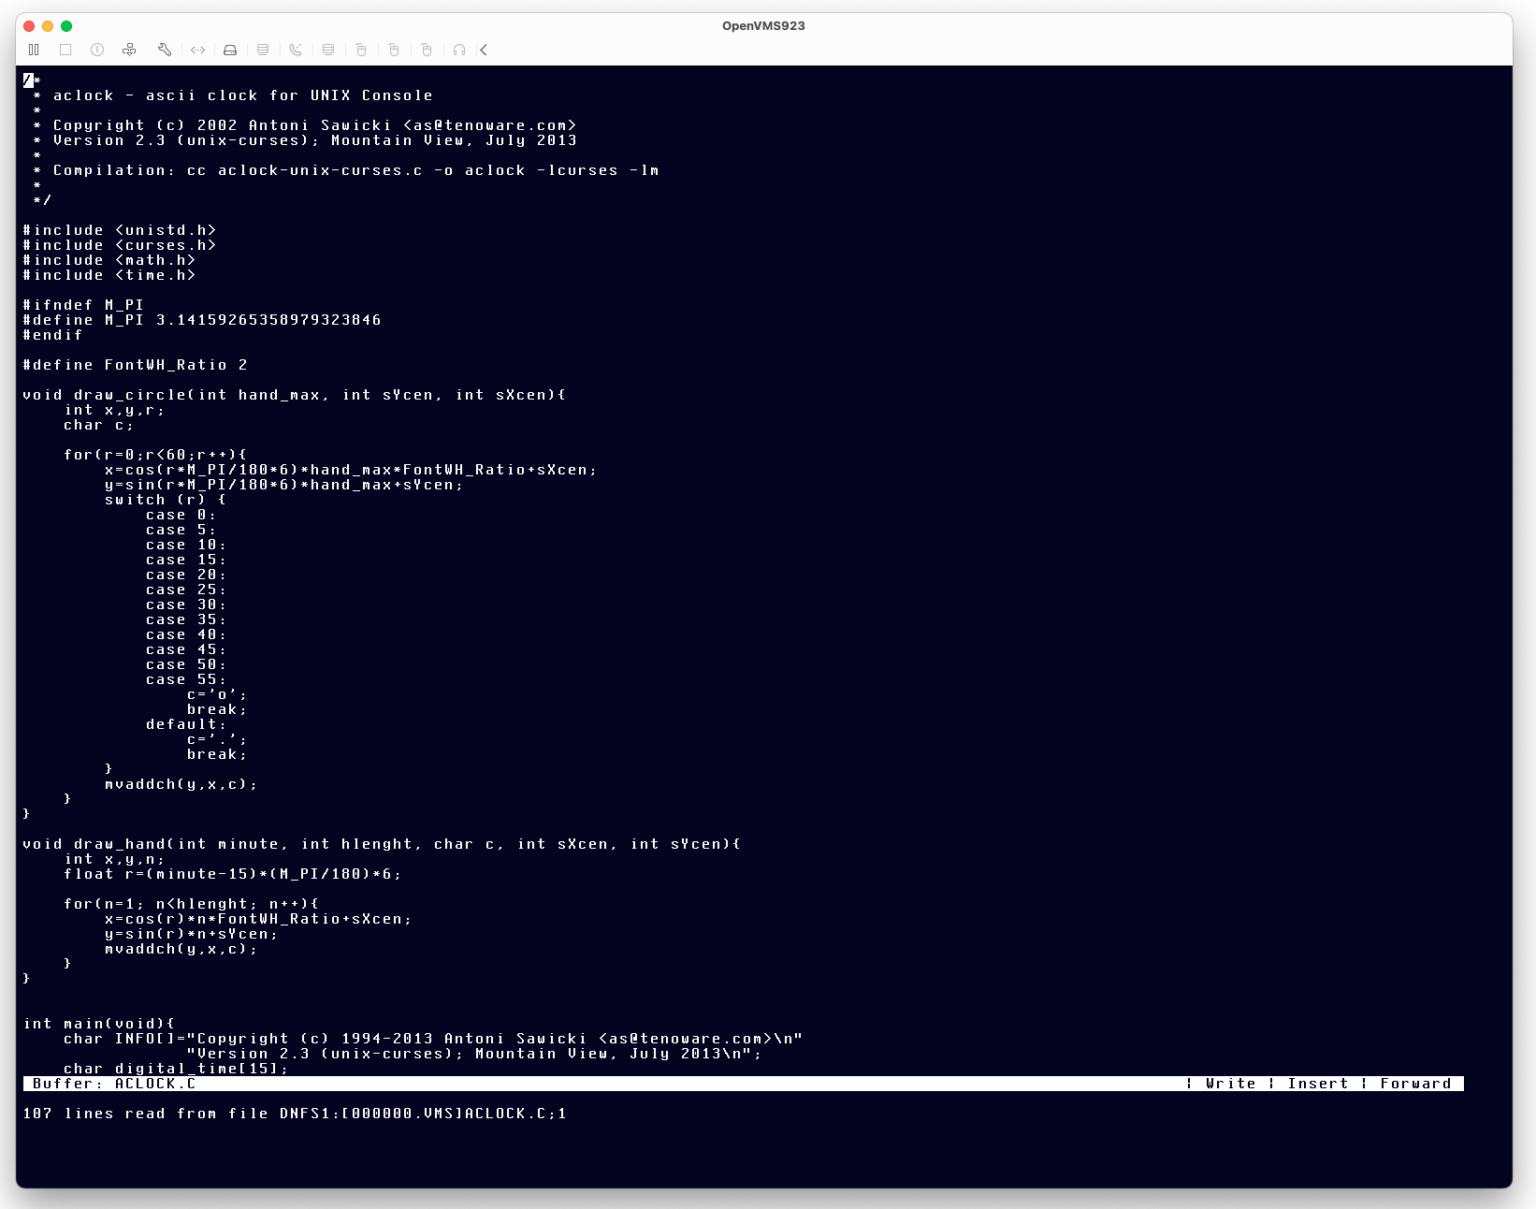Click the Insert mode indicator in the status bar

(x=1318, y=1083)
